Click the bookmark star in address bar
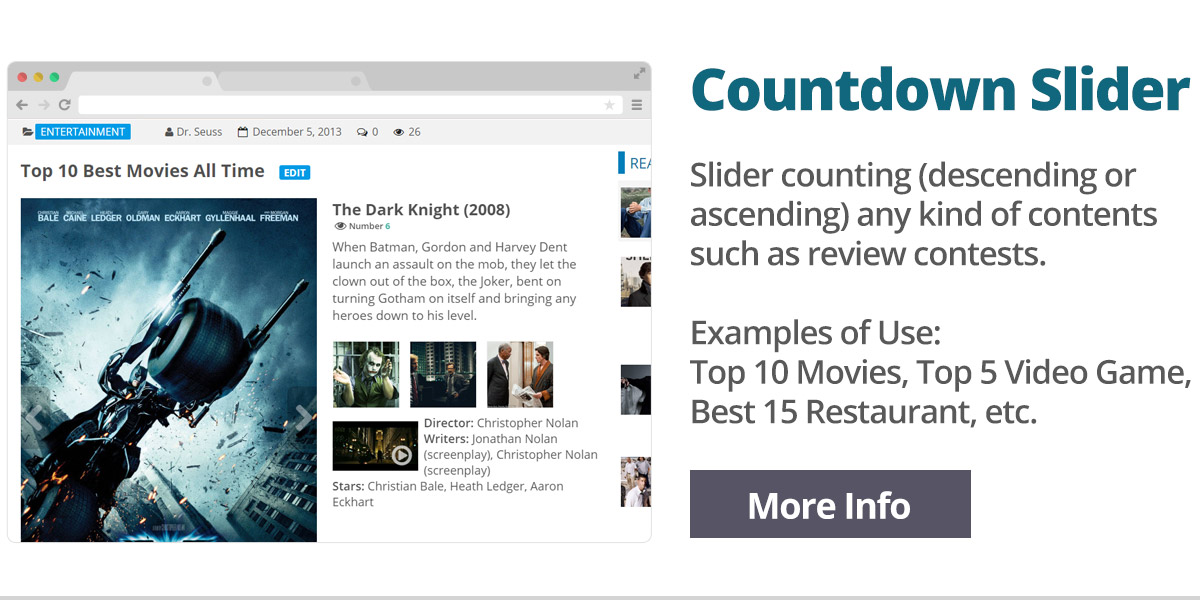This screenshot has width=1200, height=600. coord(609,105)
